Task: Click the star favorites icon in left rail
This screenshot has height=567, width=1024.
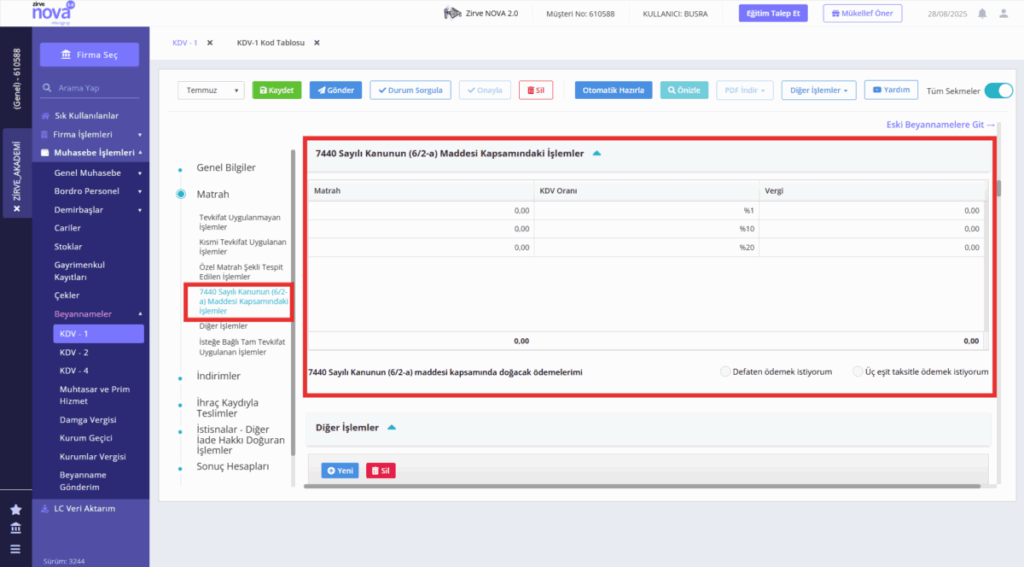Action: coord(16,510)
